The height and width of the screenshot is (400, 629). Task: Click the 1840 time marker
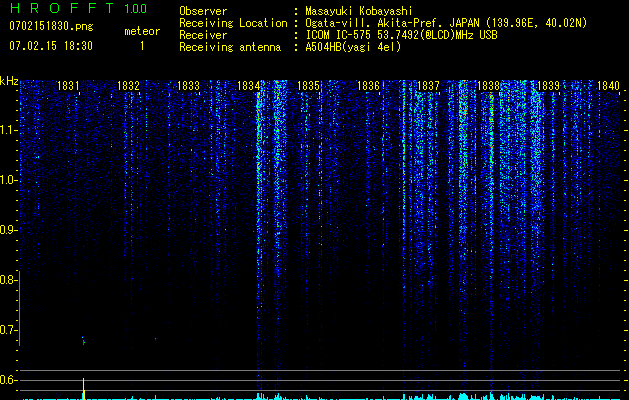(x=608, y=85)
